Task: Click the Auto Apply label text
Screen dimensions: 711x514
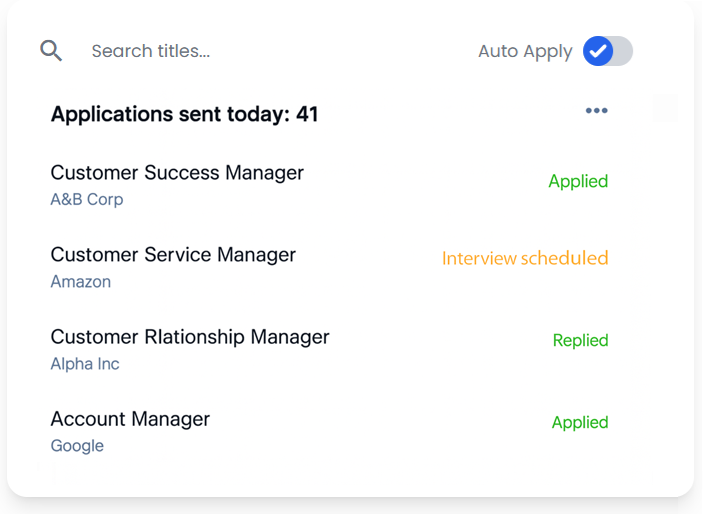Action: click(x=525, y=51)
